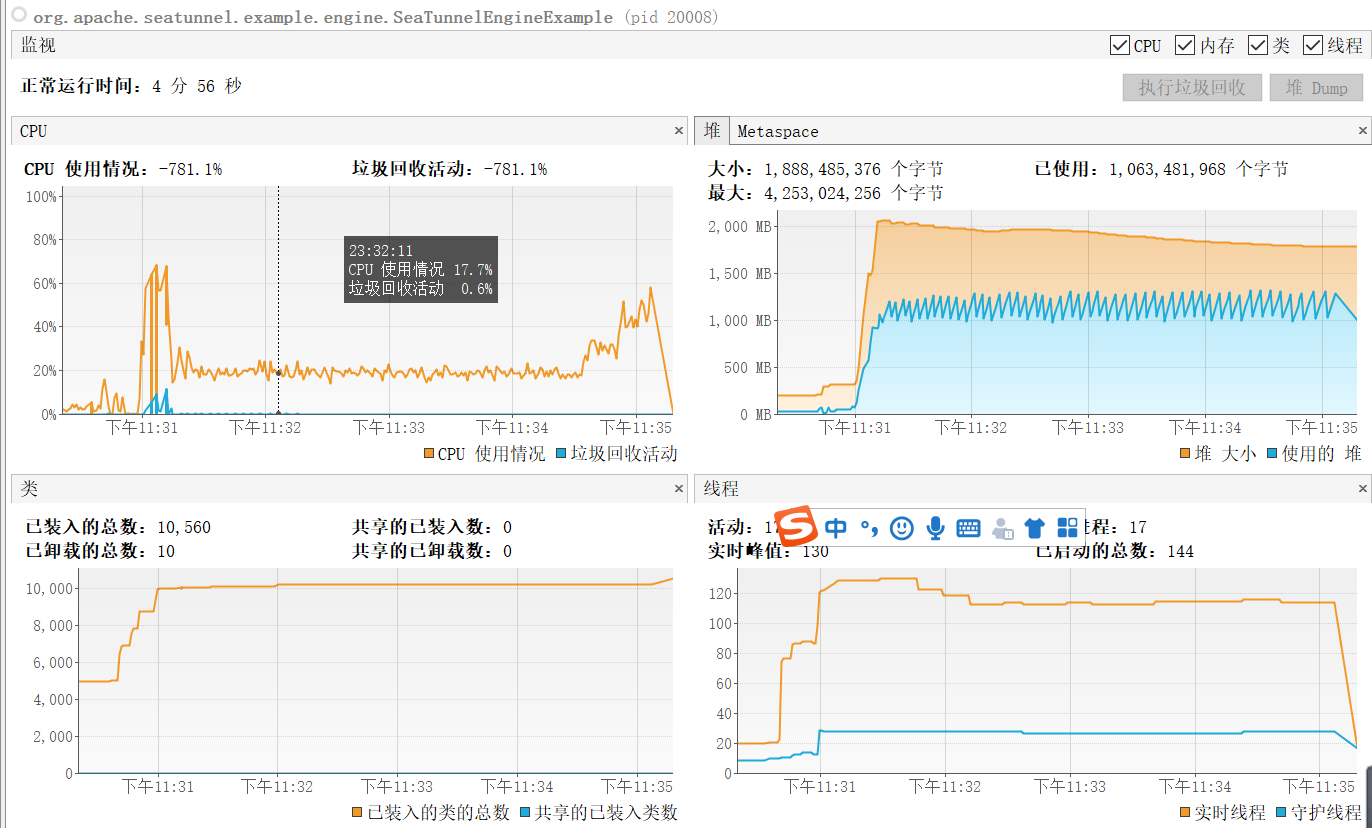Click the 执行垃圾回收 button
1372x828 pixels.
tap(1192, 88)
